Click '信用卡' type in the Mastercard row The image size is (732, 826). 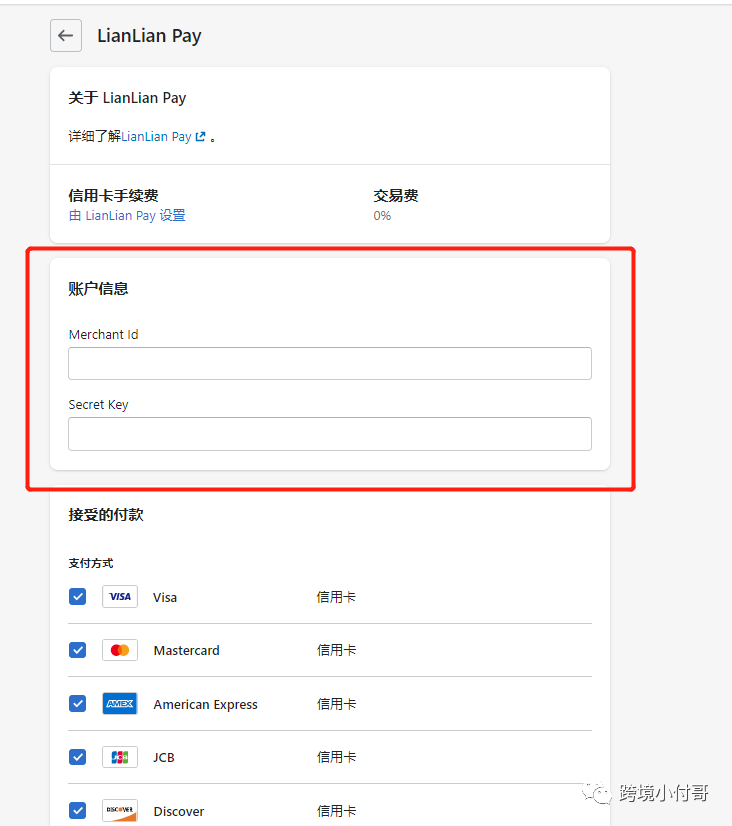tap(336, 650)
